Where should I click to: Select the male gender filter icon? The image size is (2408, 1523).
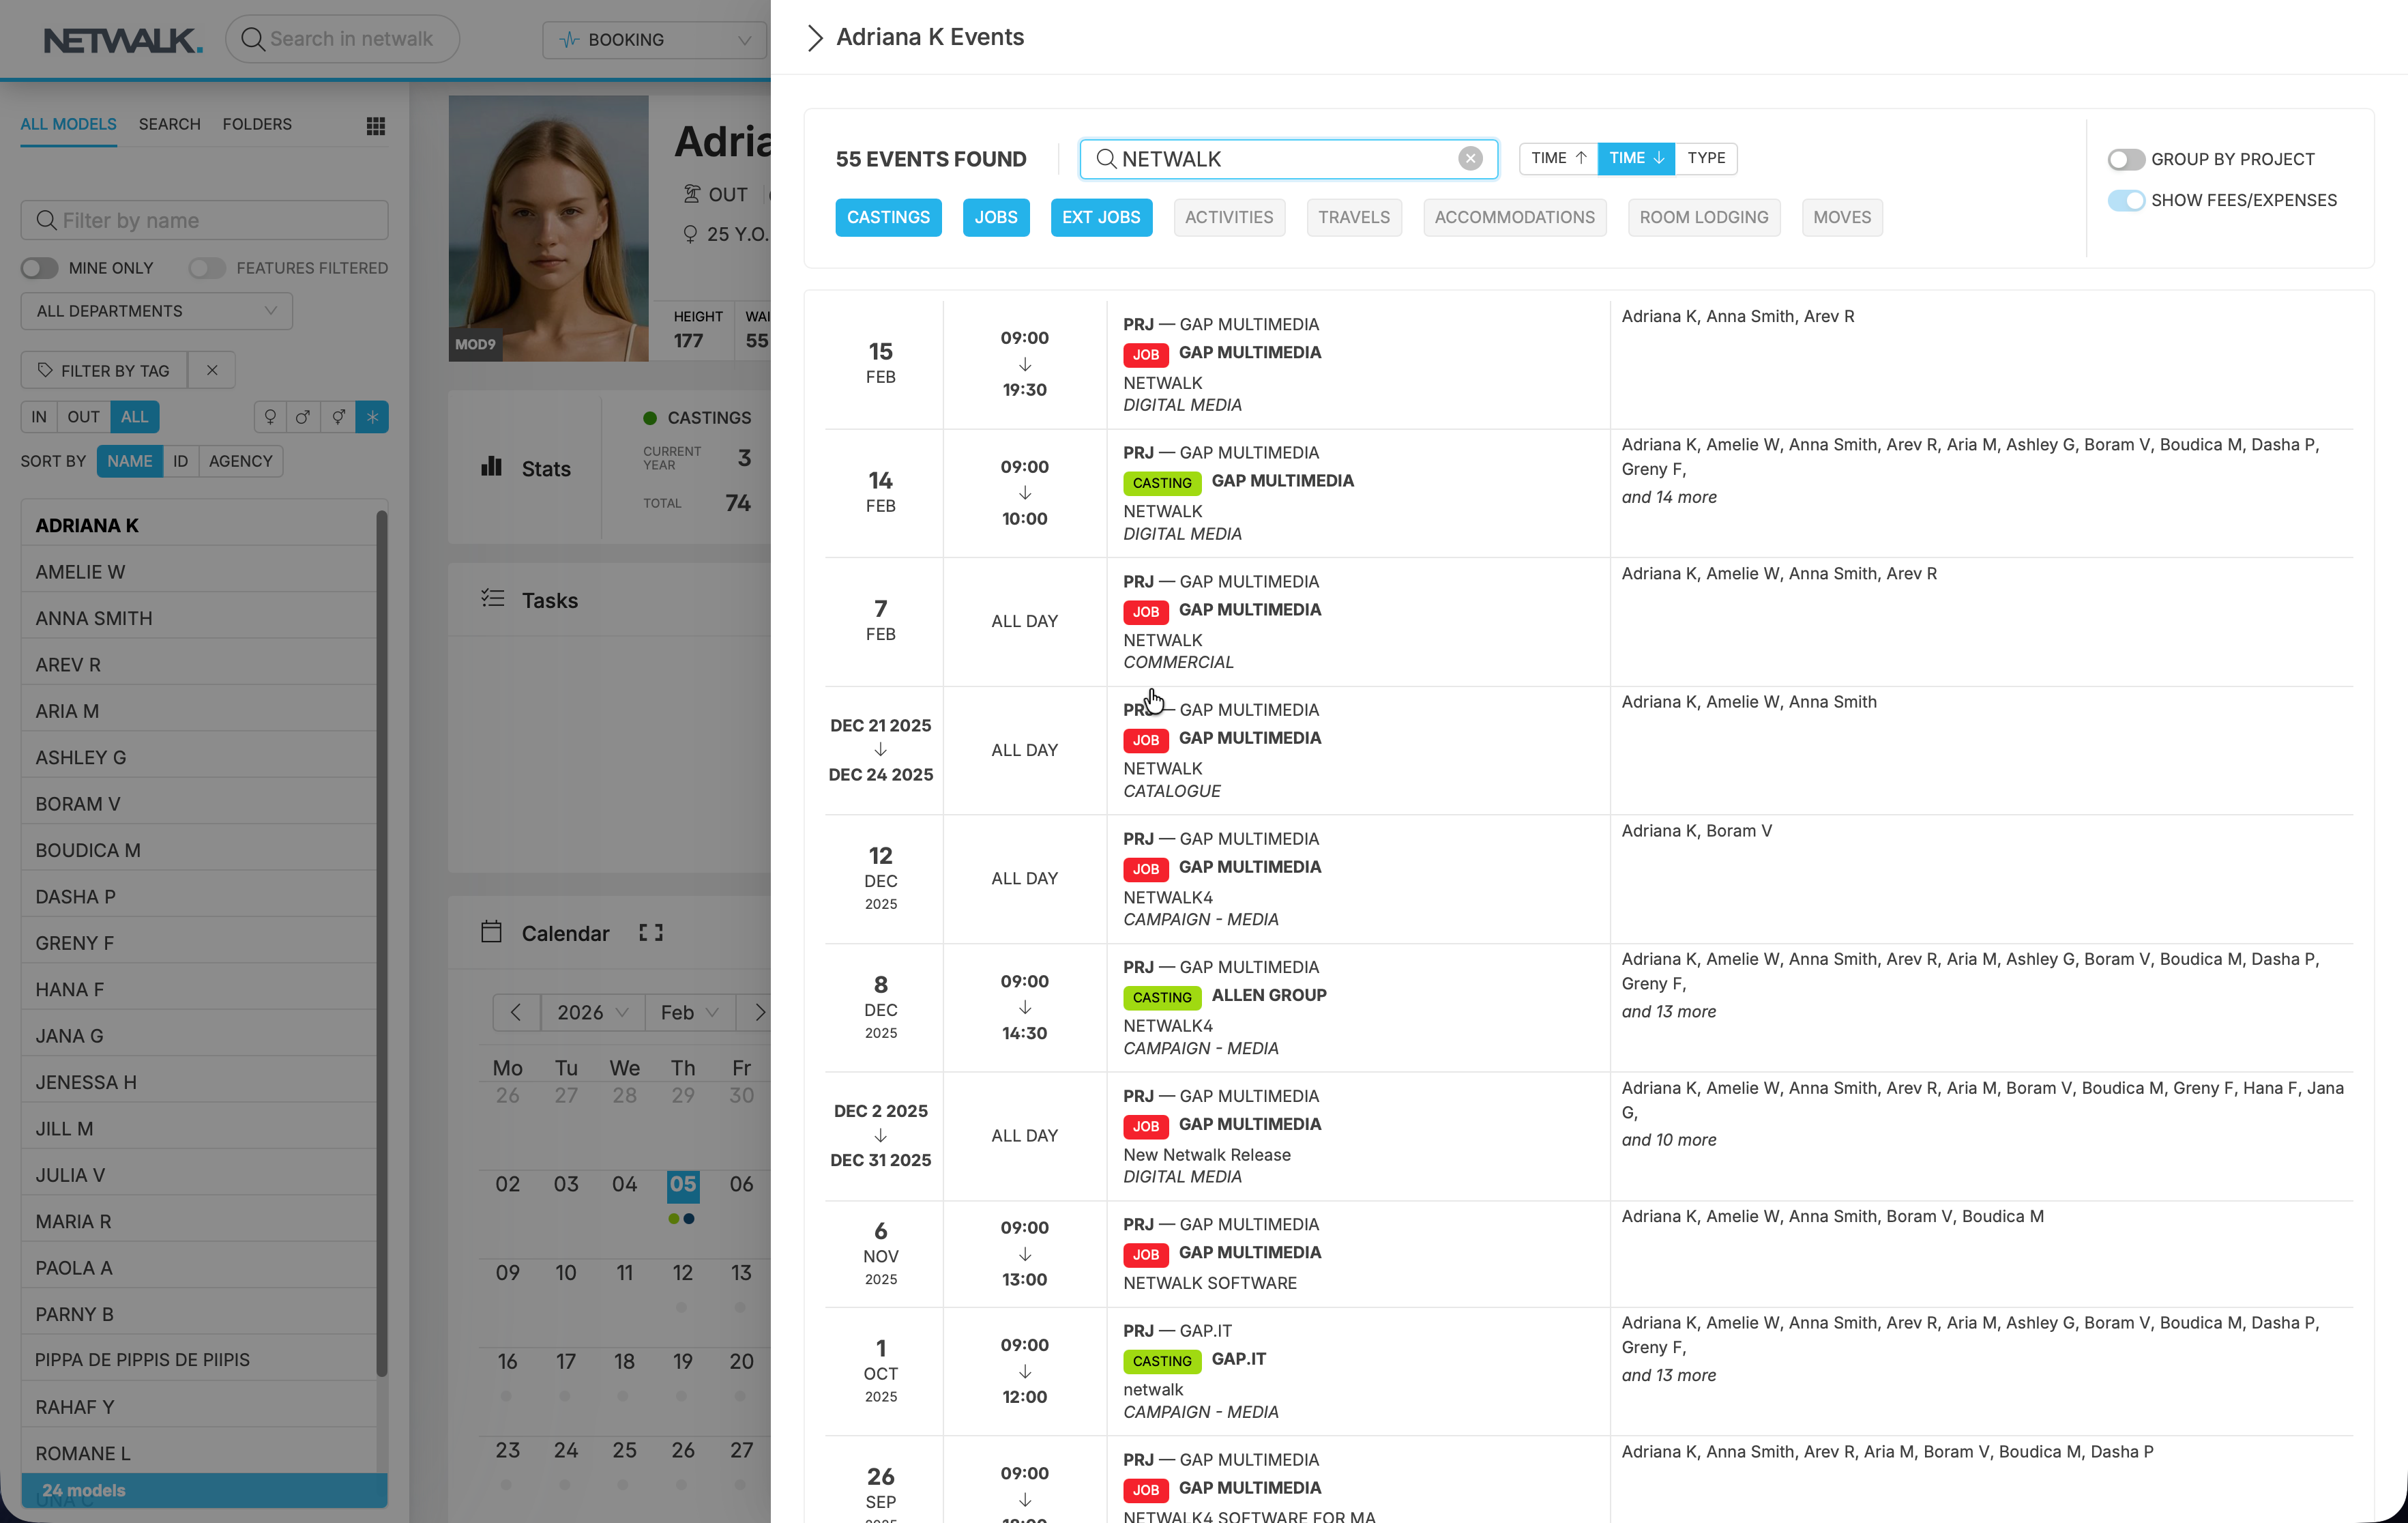pyautogui.click(x=304, y=417)
